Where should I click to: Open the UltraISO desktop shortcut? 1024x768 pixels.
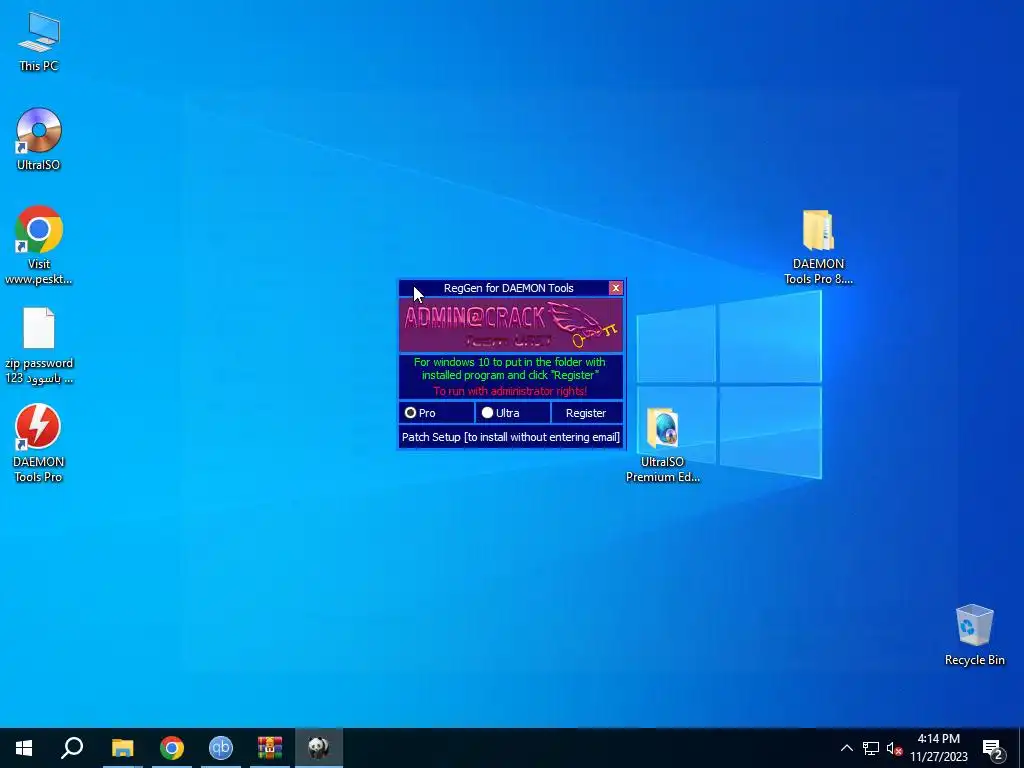(39, 139)
